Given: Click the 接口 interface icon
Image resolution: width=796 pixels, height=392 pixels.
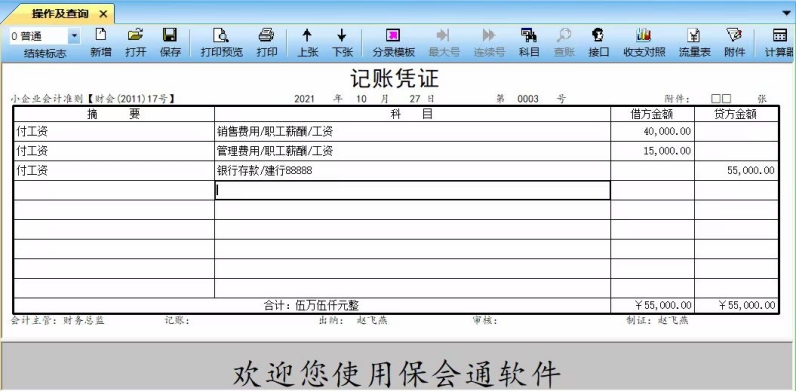Looking at the screenshot, I should click(x=598, y=42).
